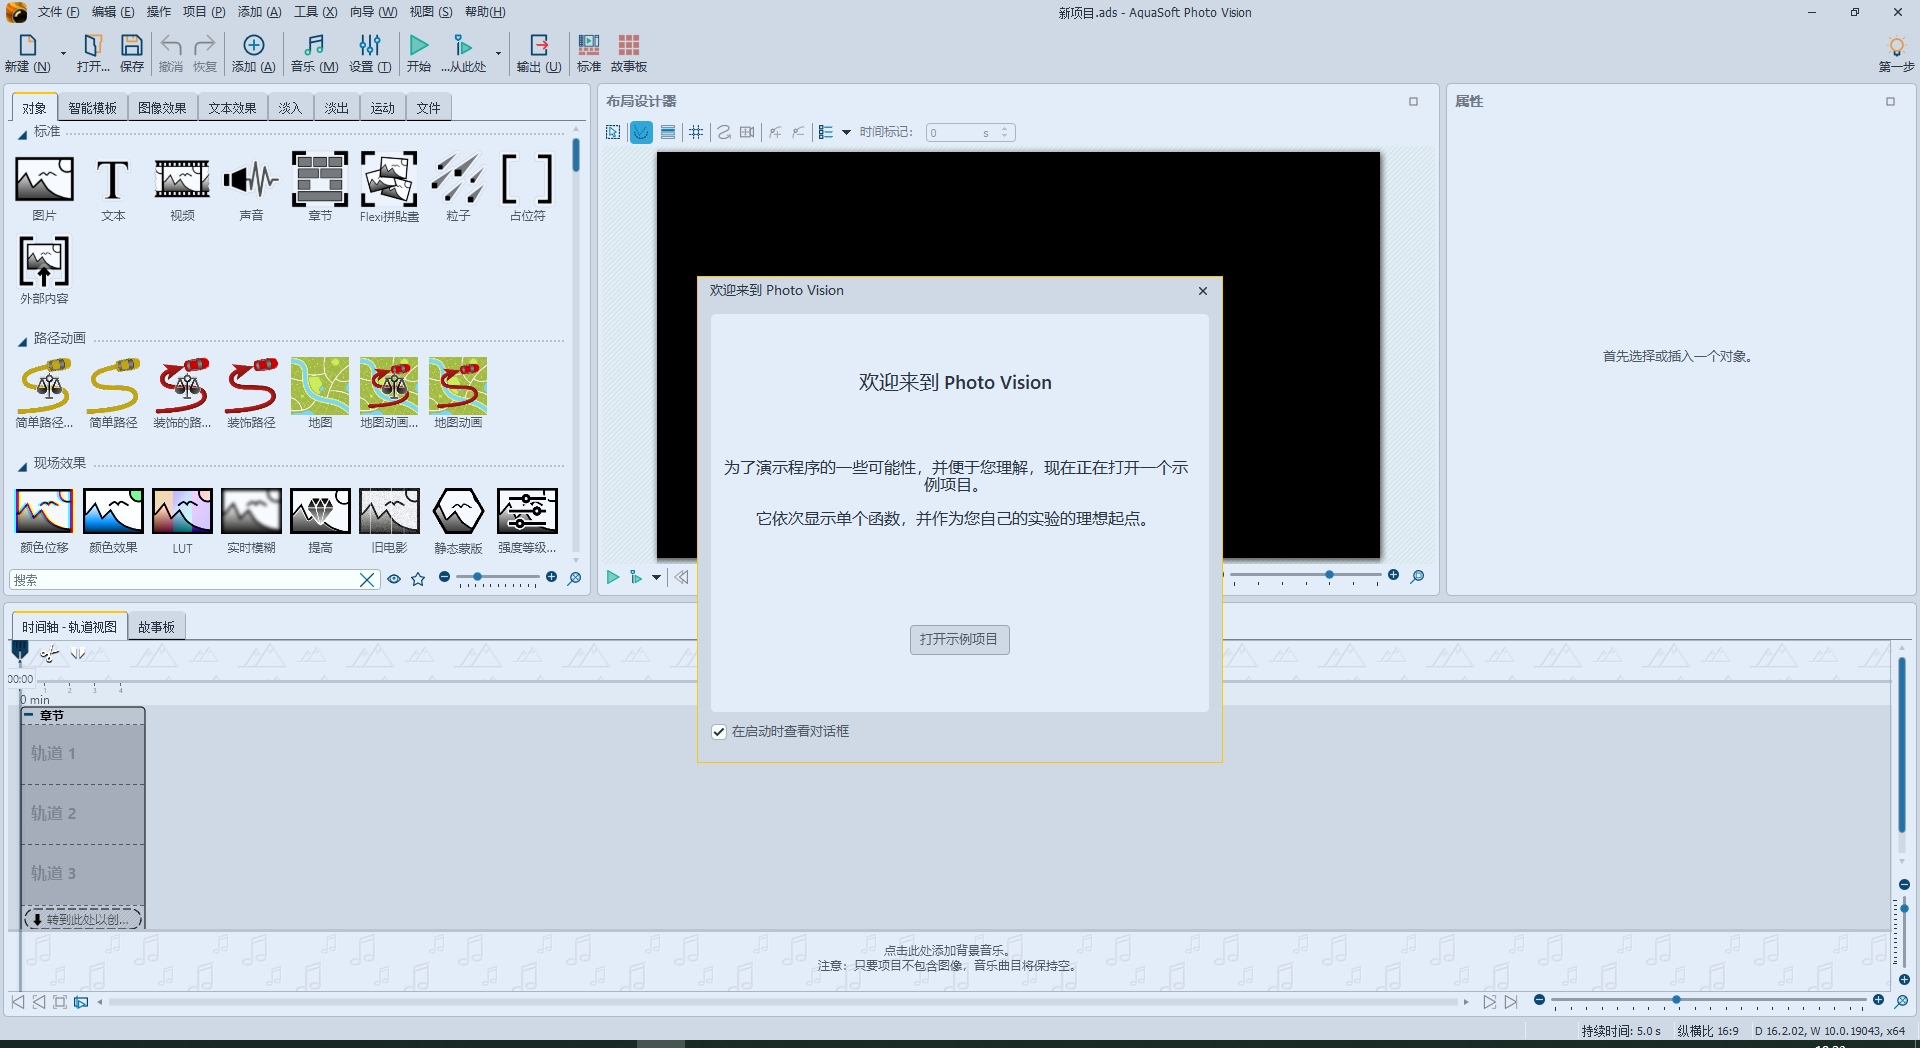The height and width of the screenshot is (1048, 1920).
Task: Toggle the horizontal guides button in layout designer
Action: point(668,132)
